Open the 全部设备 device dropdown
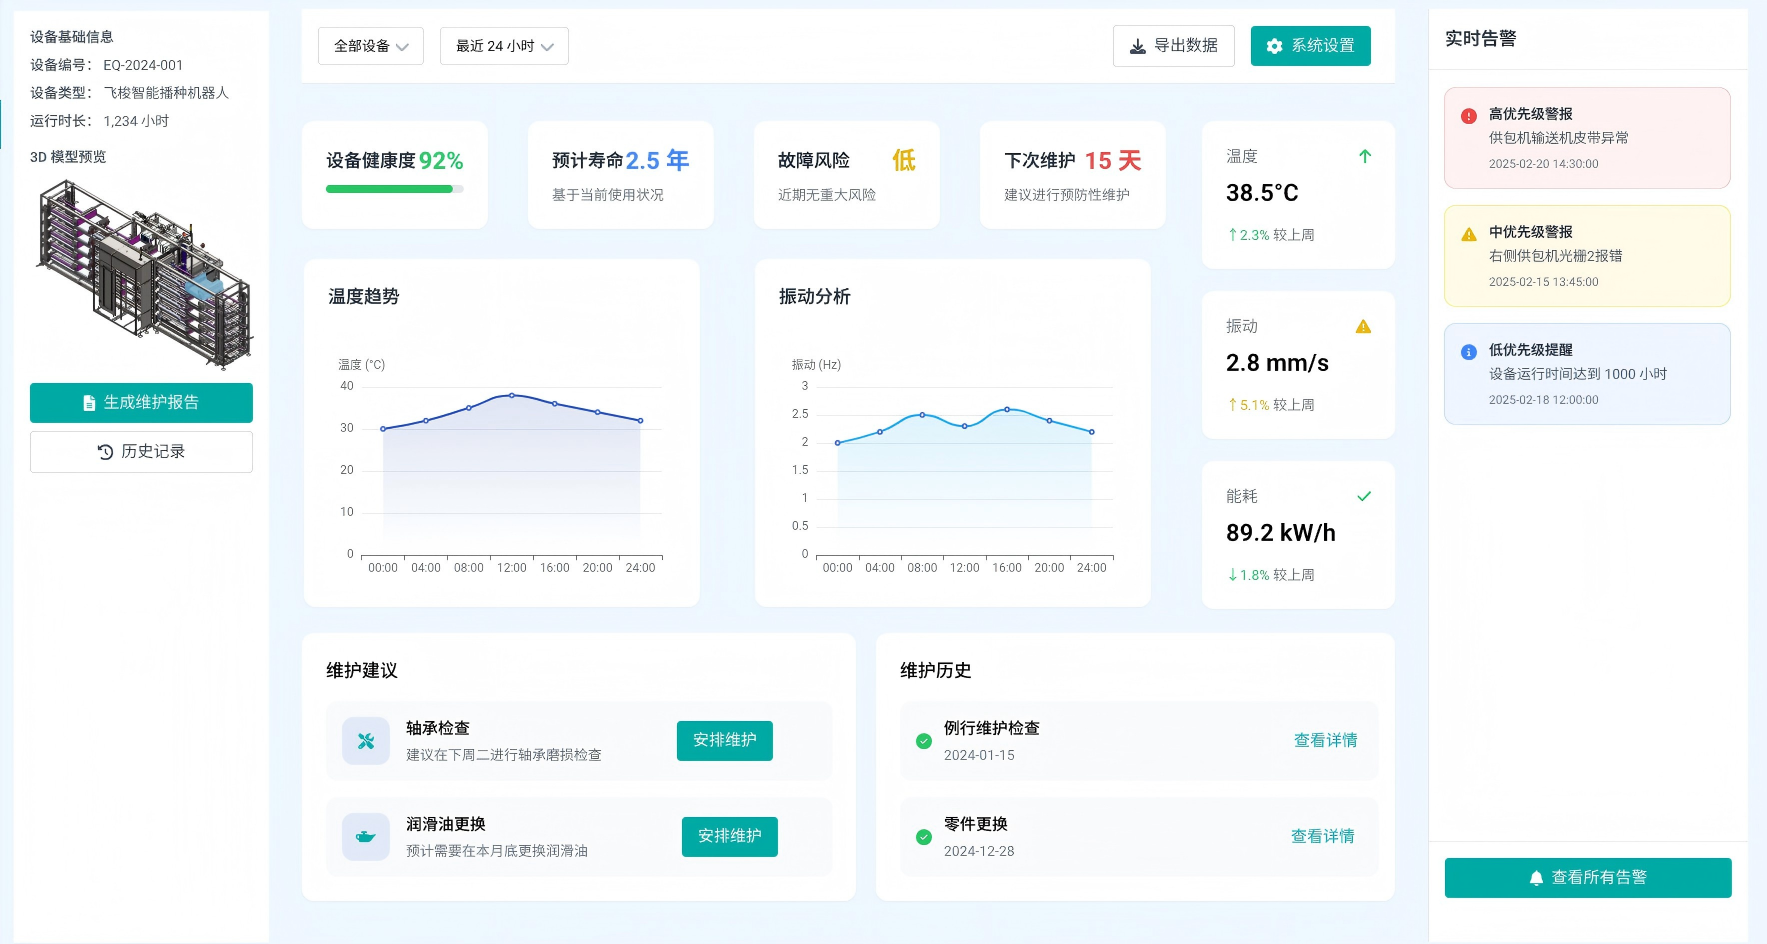 (371, 46)
